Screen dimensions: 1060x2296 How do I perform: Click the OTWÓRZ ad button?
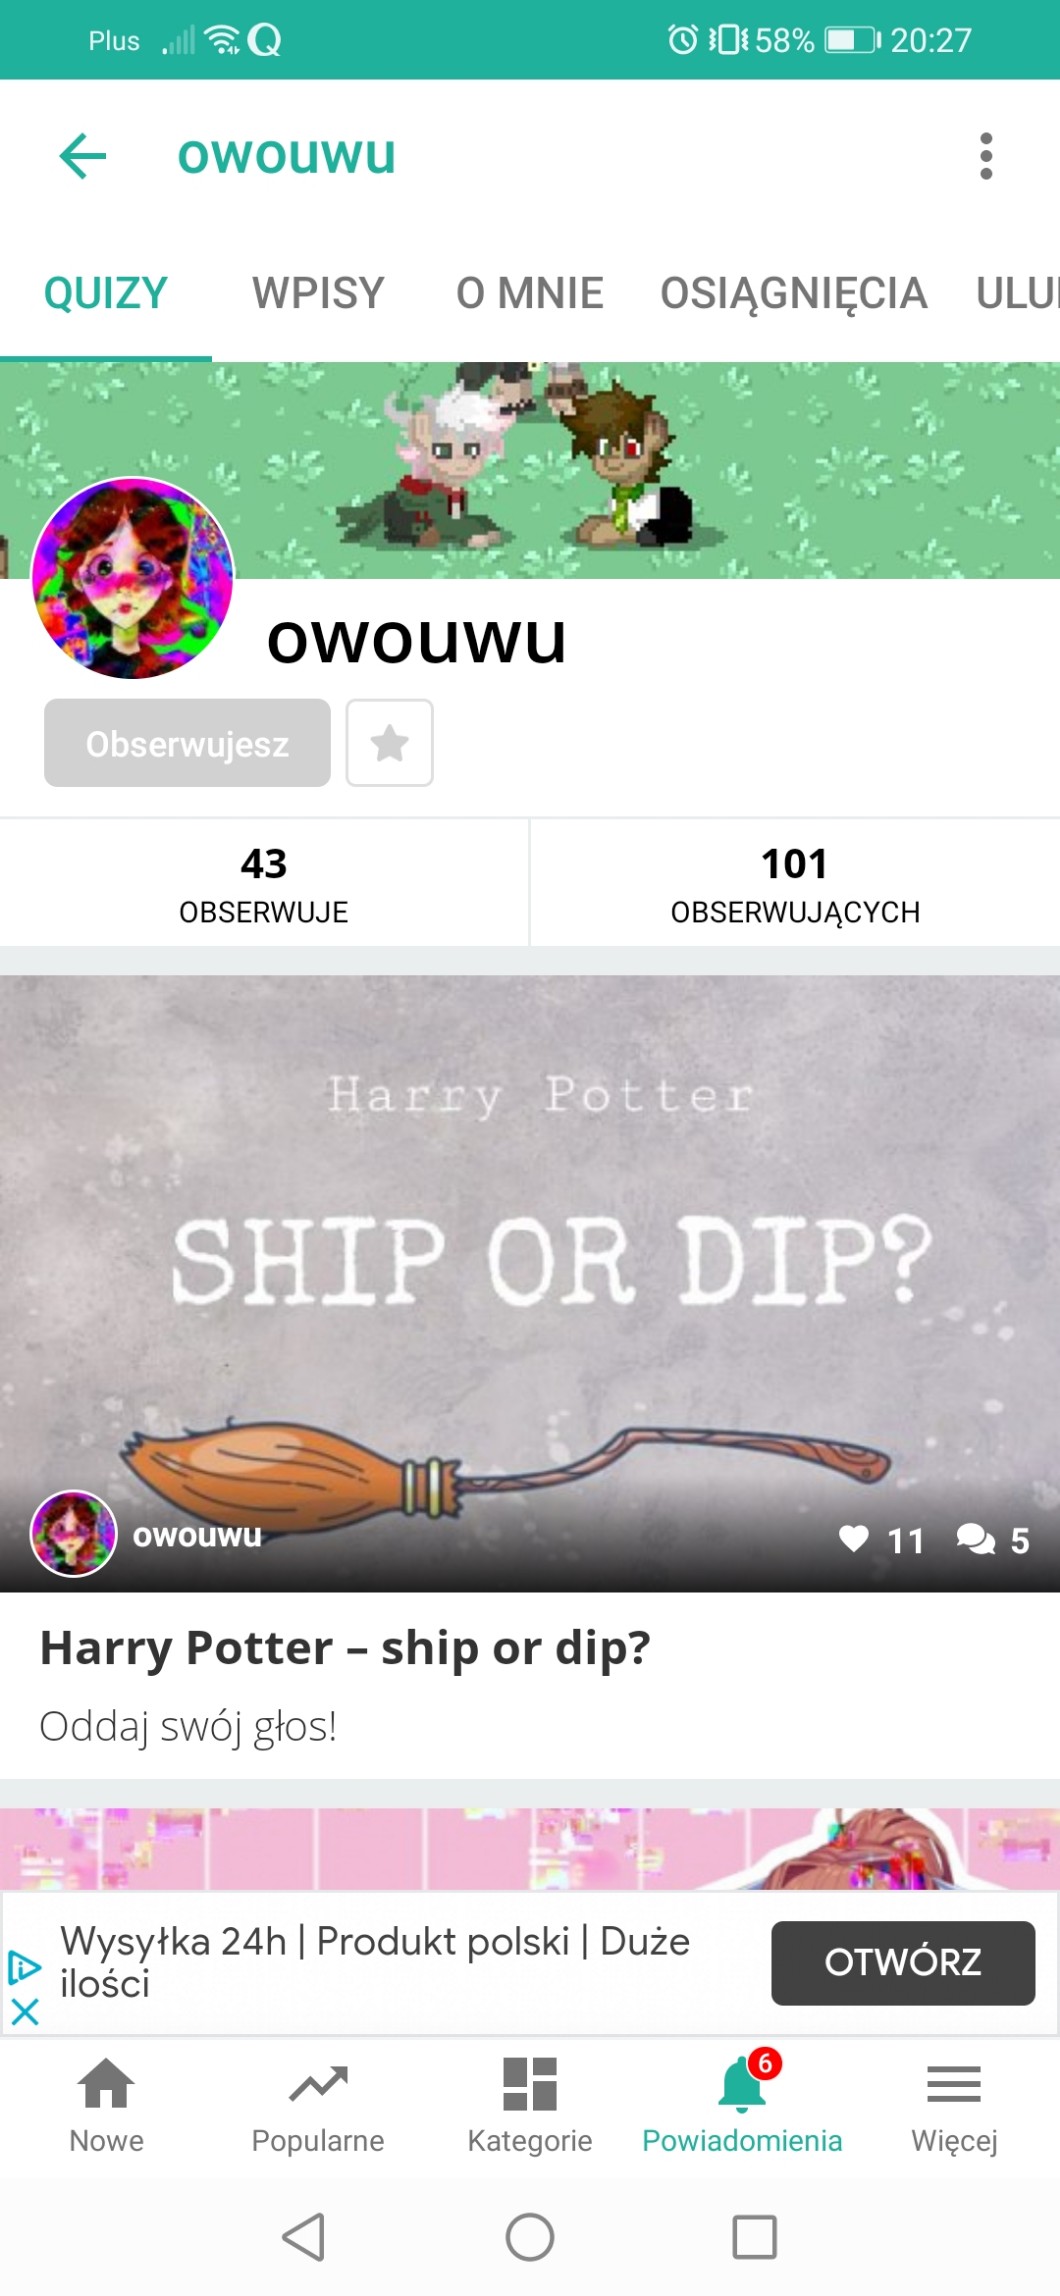tap(903, 1963)
